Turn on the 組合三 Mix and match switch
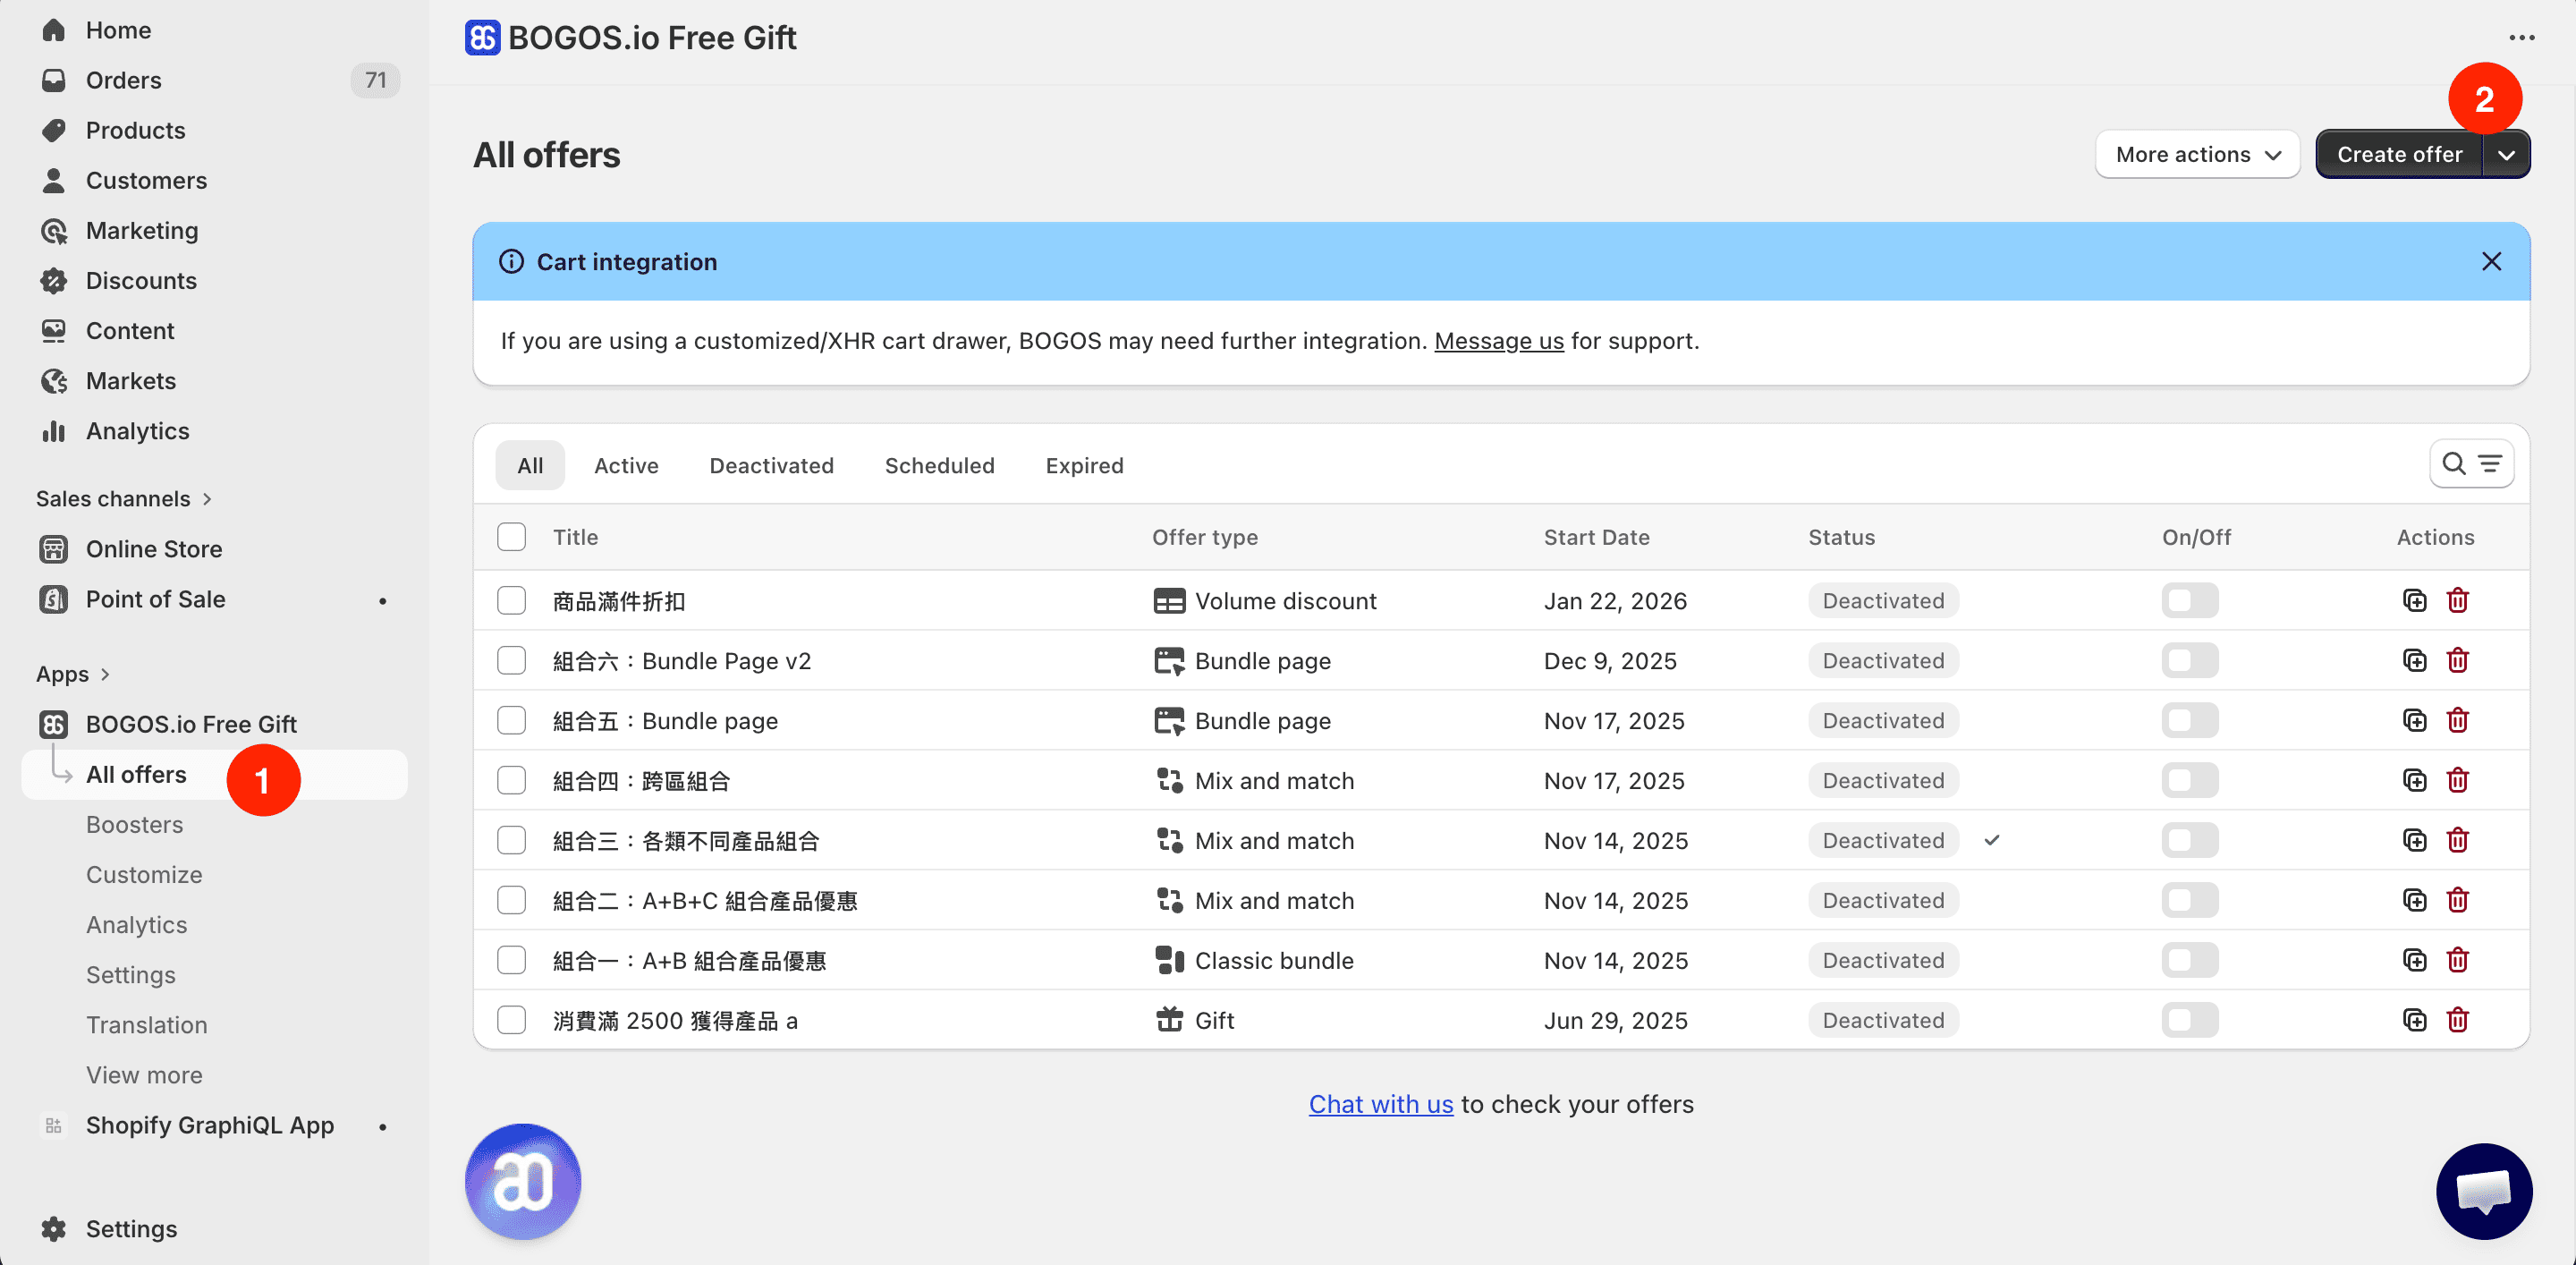 click(x=2189, y=840)
